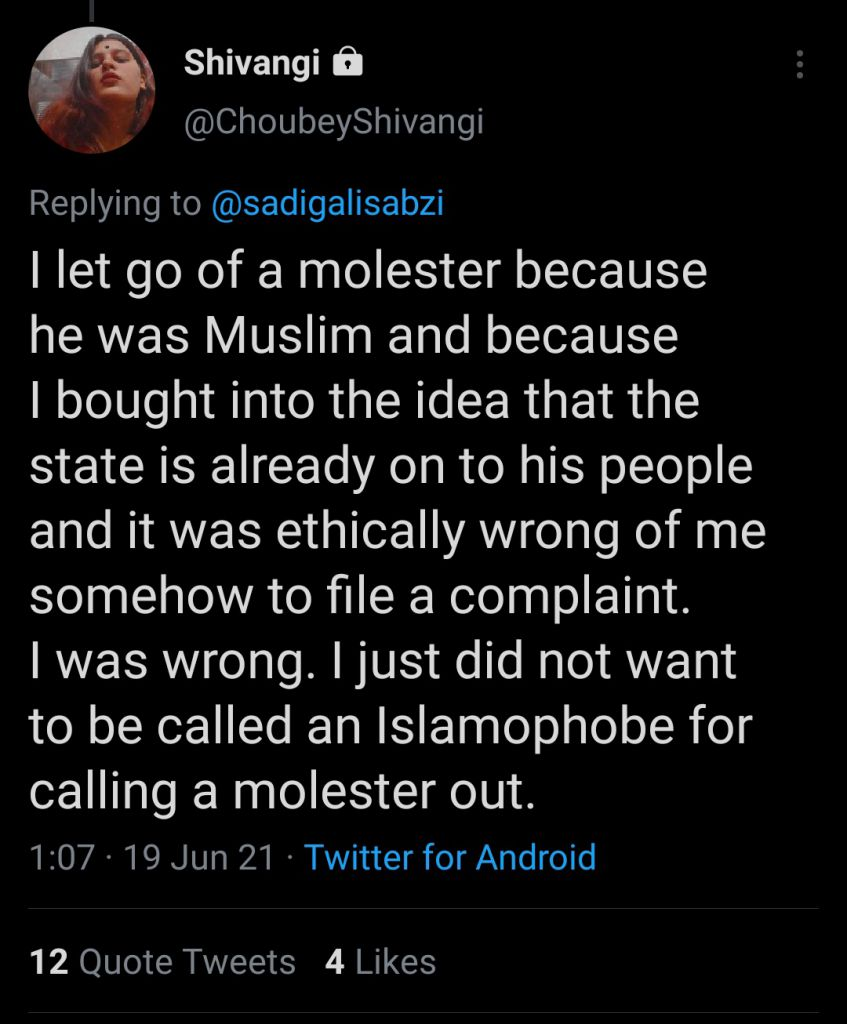The height and width of the screenshot is (1024, 847).
Task: Click the final line 'calling a molester out.'
Action: 282,792
